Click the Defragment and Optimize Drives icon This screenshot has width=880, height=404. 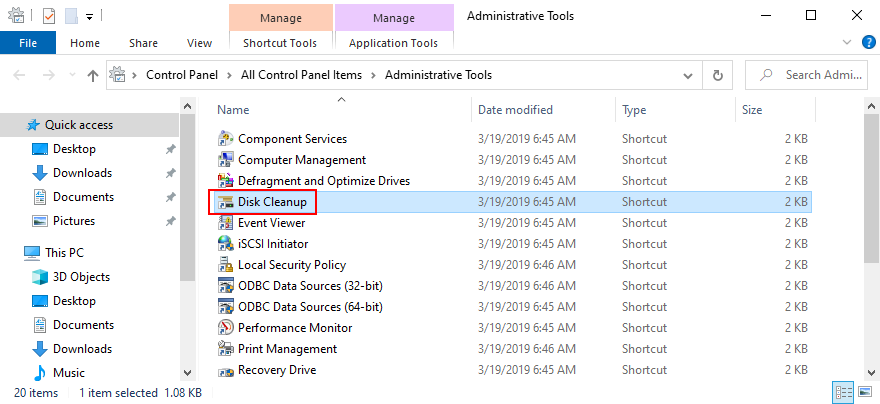tap(226, 181)
